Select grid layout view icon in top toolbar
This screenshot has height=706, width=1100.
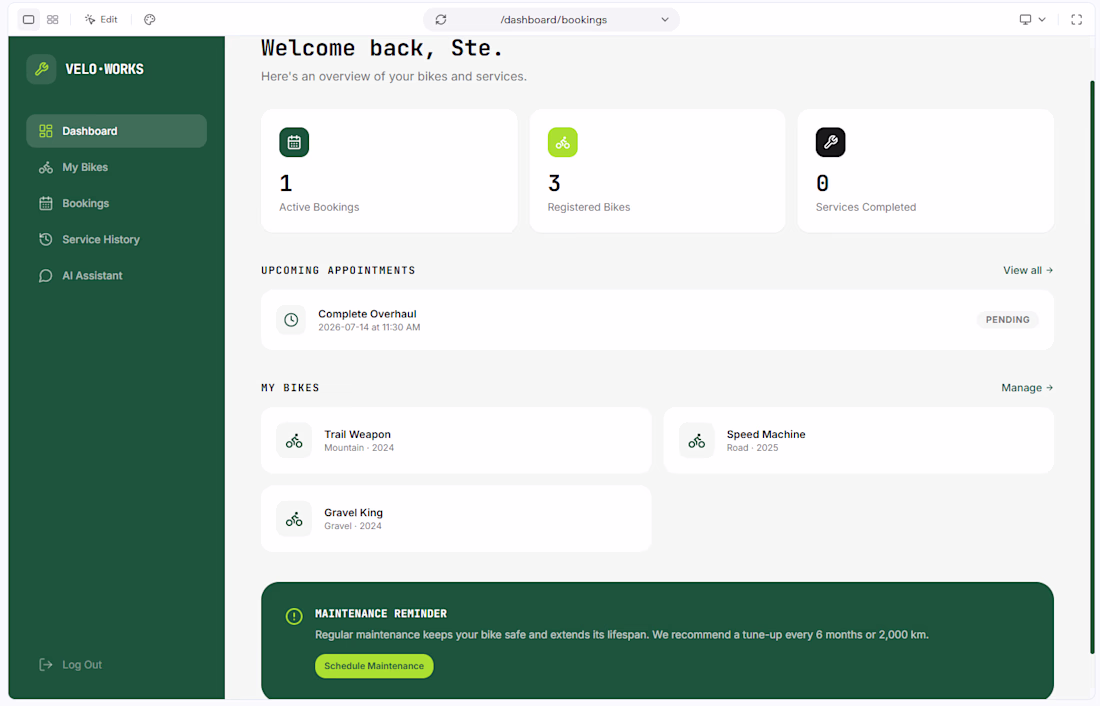pyautogui.click(x=53, y=20)
